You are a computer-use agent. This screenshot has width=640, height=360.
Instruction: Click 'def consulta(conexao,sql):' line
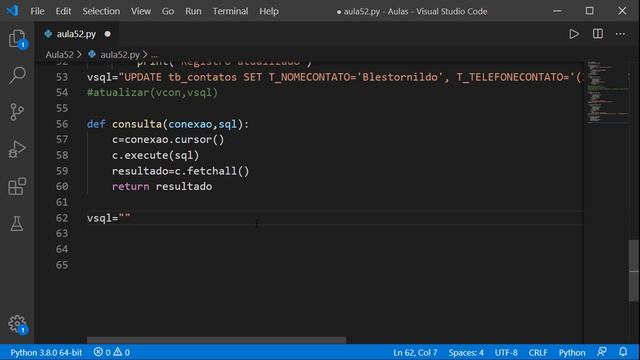(168, 124)
